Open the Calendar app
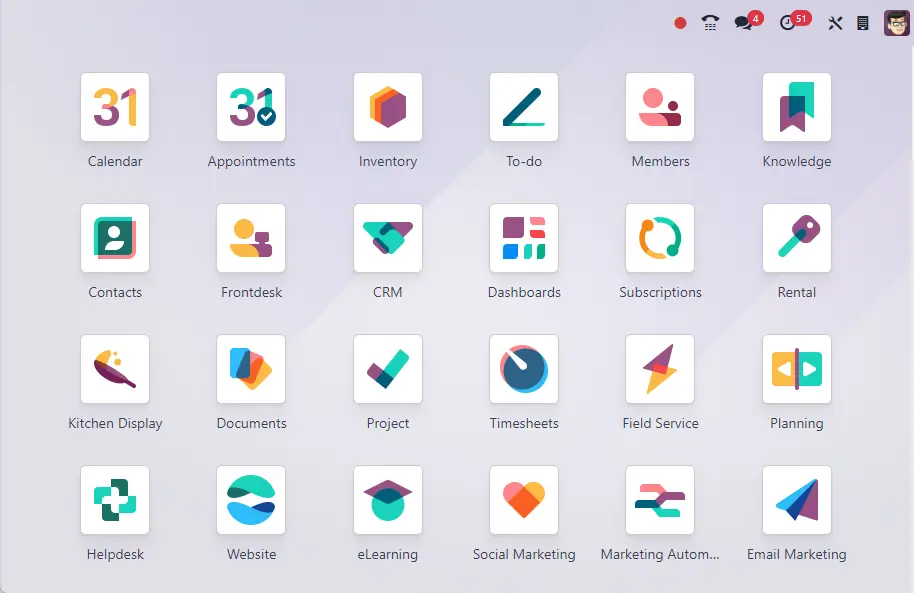Screen dimensions: 914x593 [115, 107]
